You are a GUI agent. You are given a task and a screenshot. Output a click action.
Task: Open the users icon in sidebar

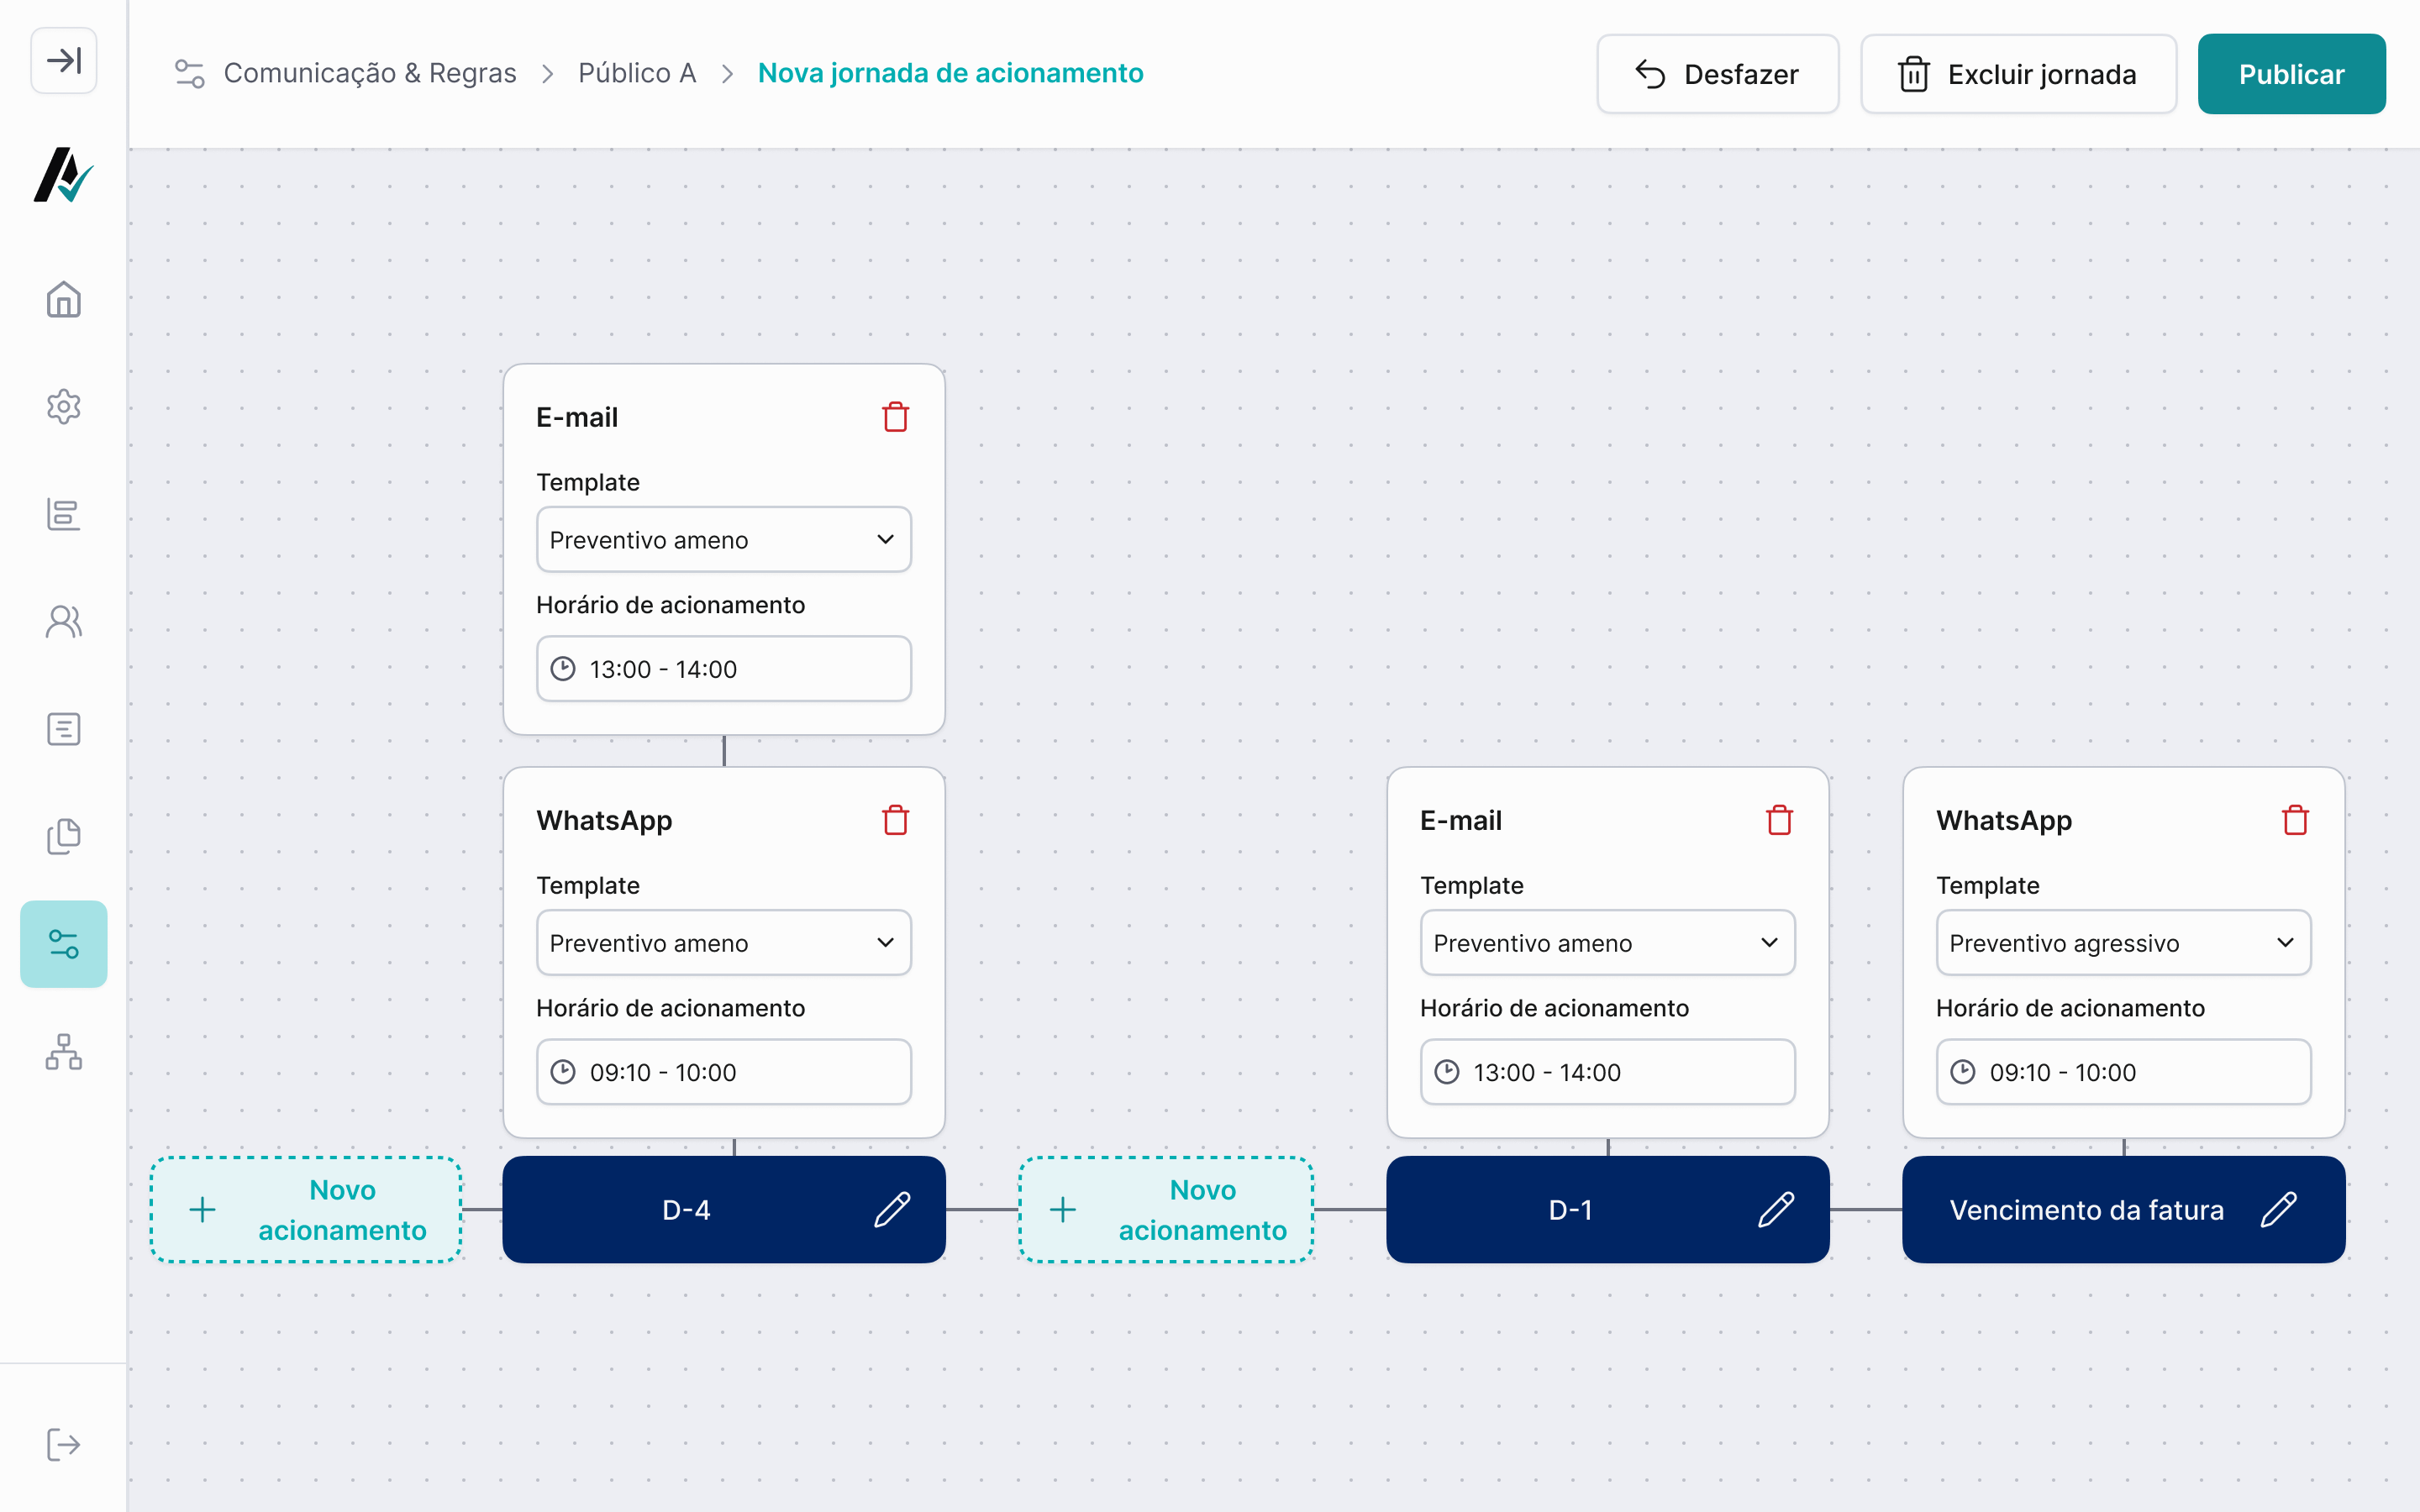(64, 621)
